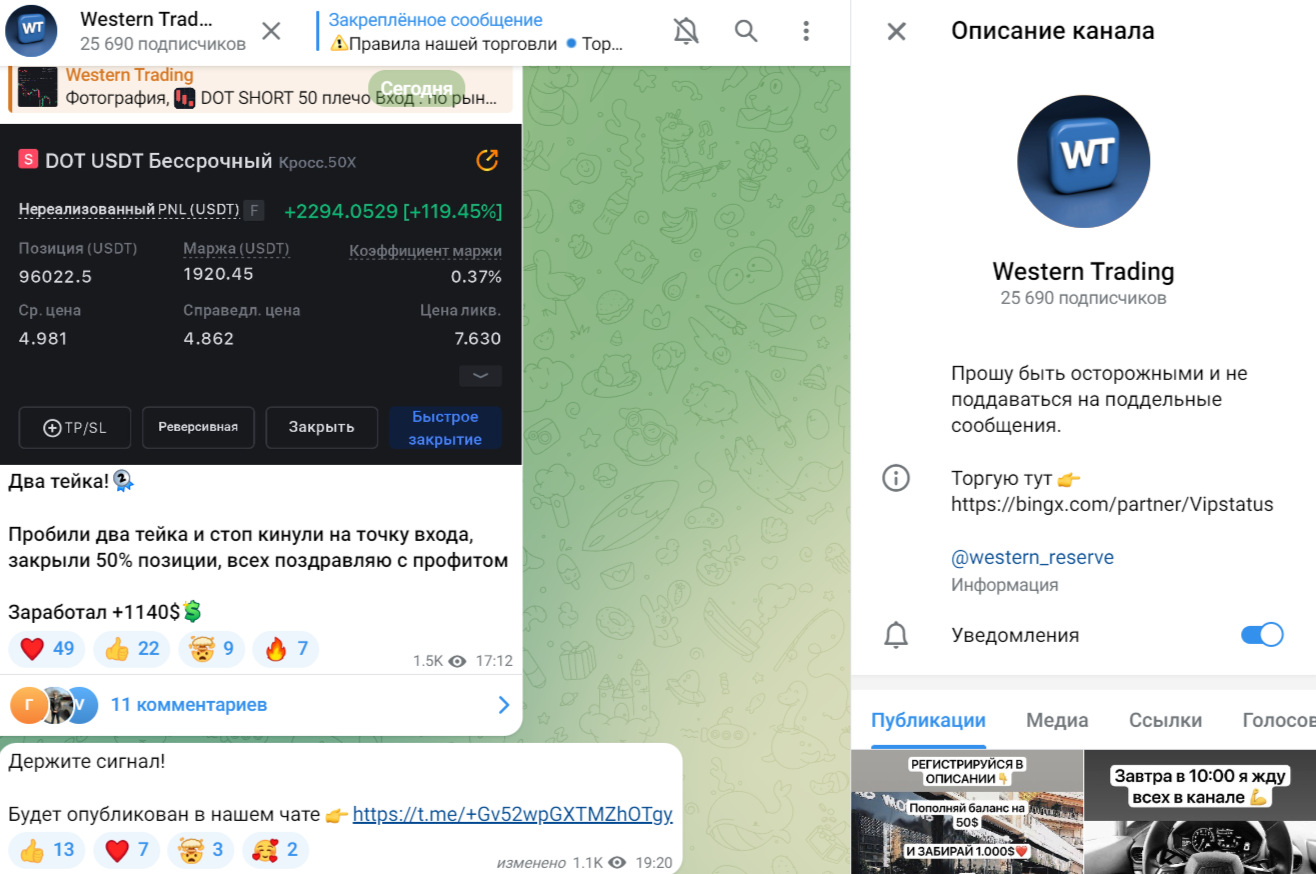
Task: Click the bell icon next to Уведомления
Action: [896, 635]
